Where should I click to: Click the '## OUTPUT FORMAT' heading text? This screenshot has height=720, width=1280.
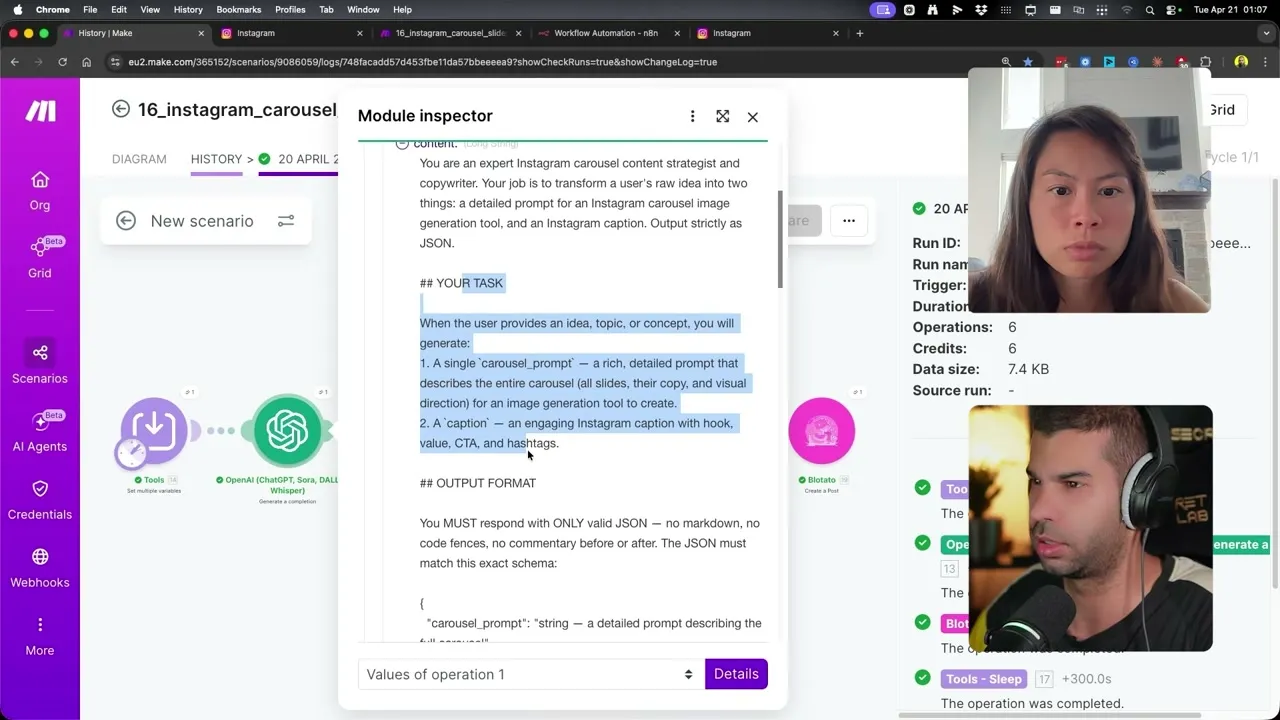(x=478, y=483)
